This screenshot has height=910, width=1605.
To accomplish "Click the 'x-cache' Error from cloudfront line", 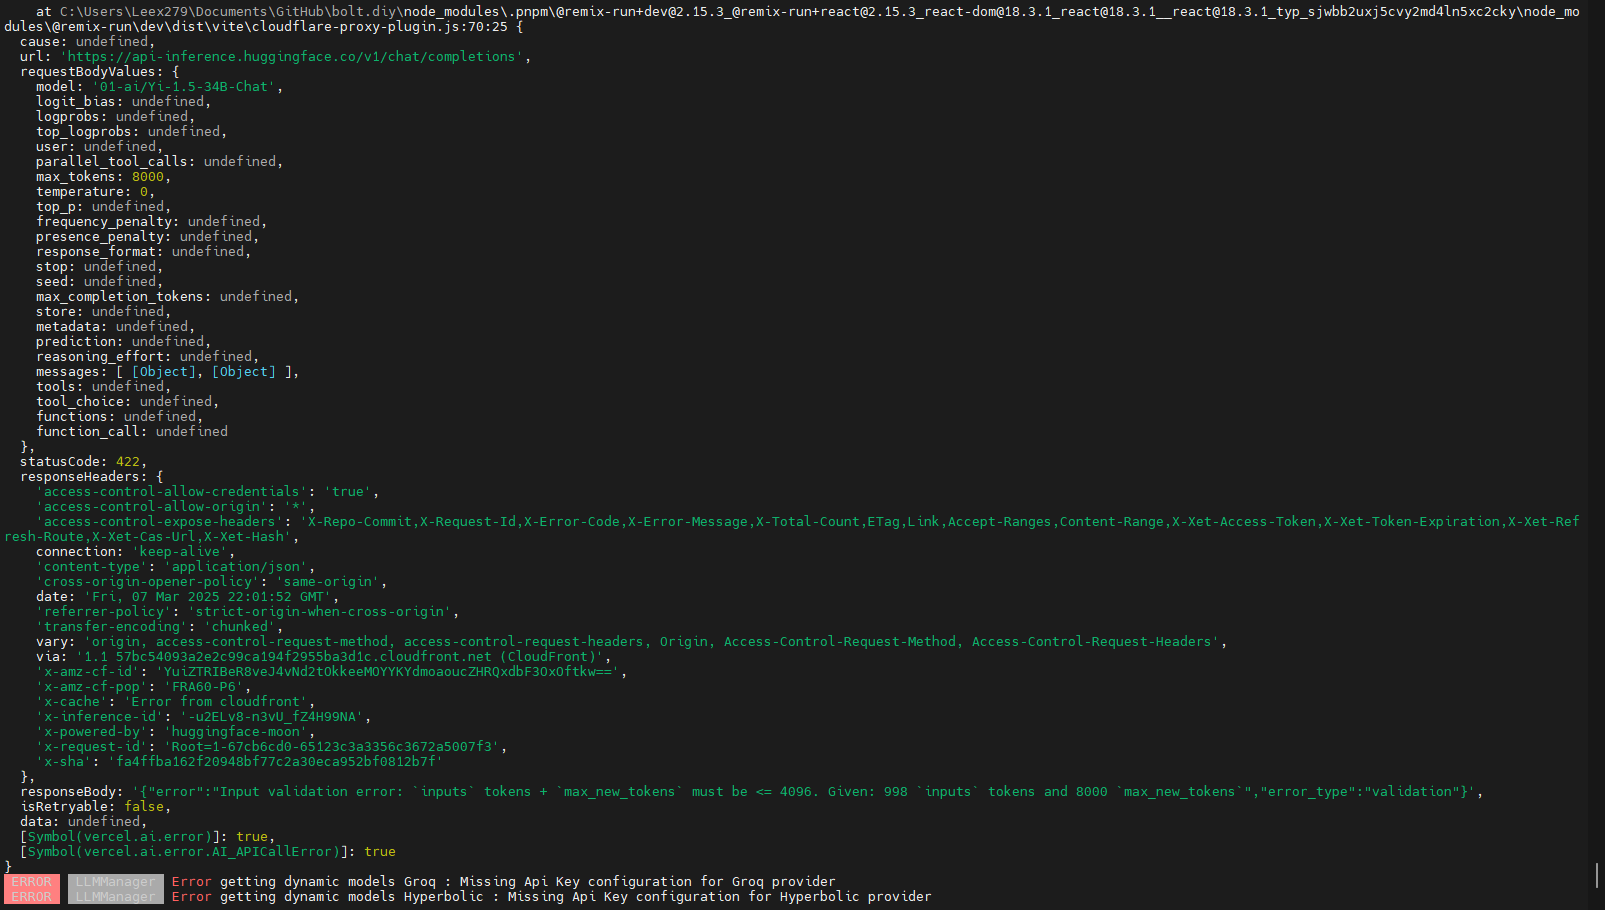I will point(176,702).
